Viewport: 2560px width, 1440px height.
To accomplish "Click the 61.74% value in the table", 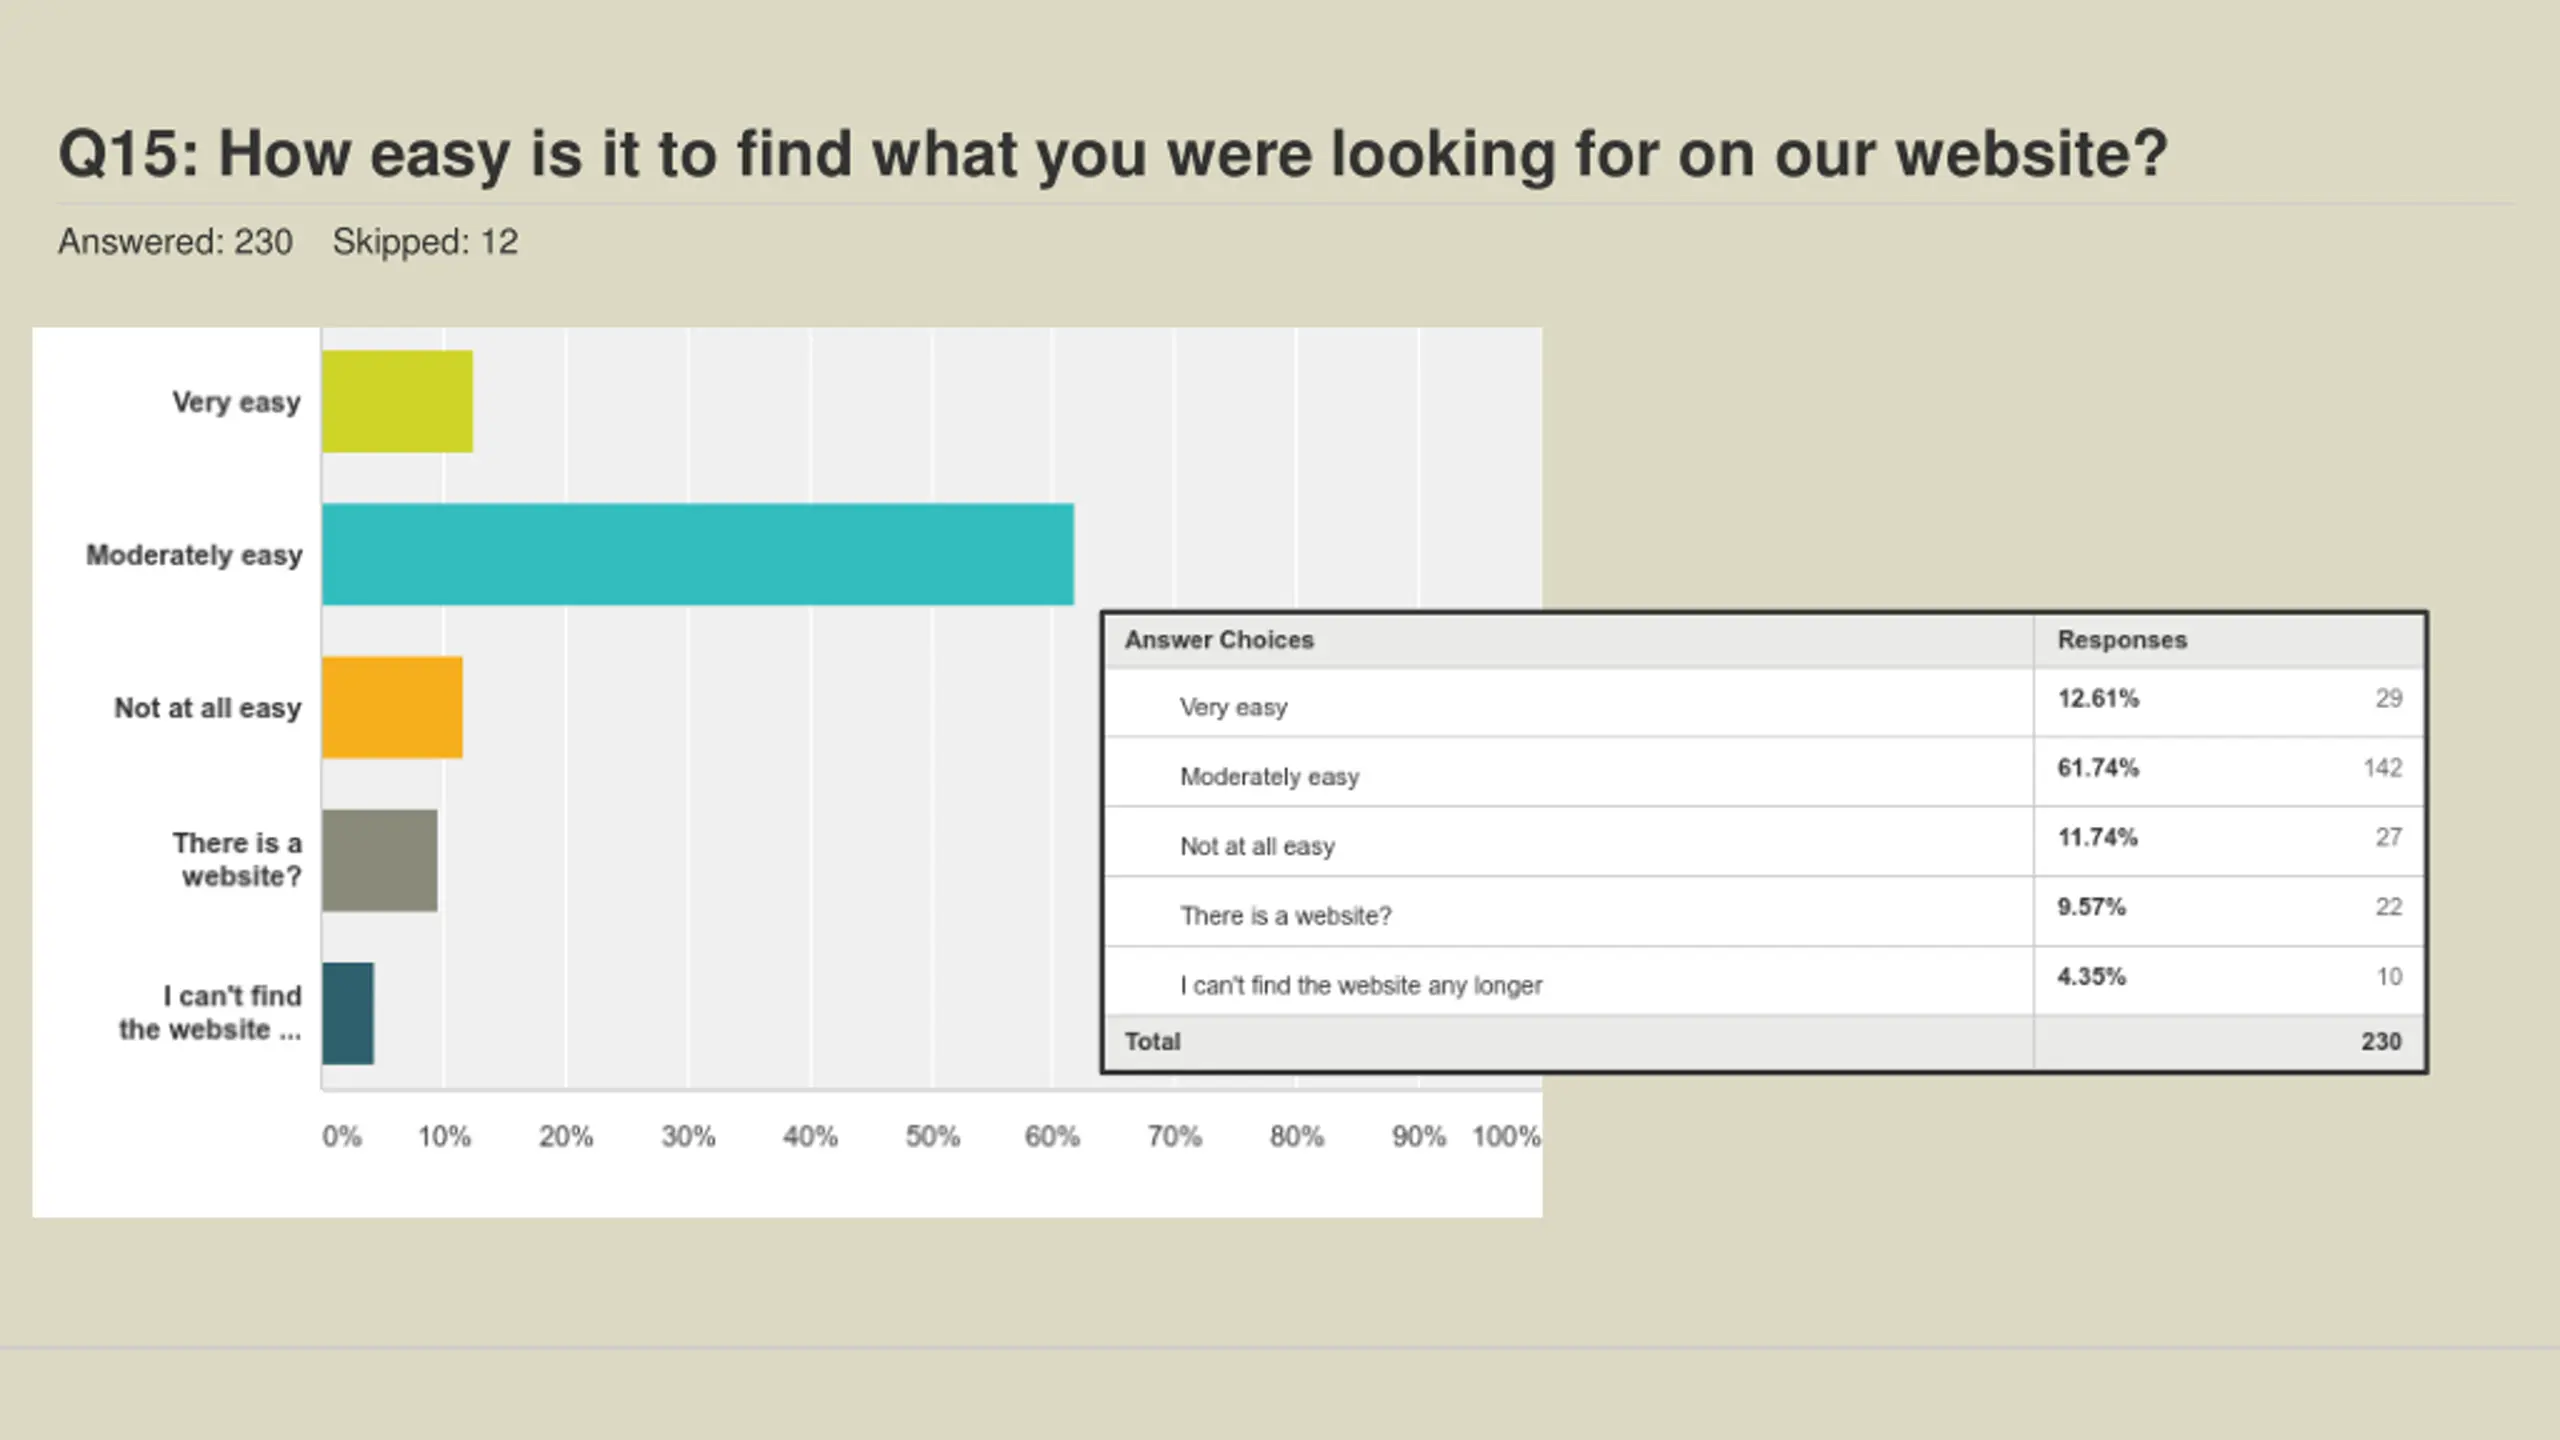I will click(x=2097, y=768).
